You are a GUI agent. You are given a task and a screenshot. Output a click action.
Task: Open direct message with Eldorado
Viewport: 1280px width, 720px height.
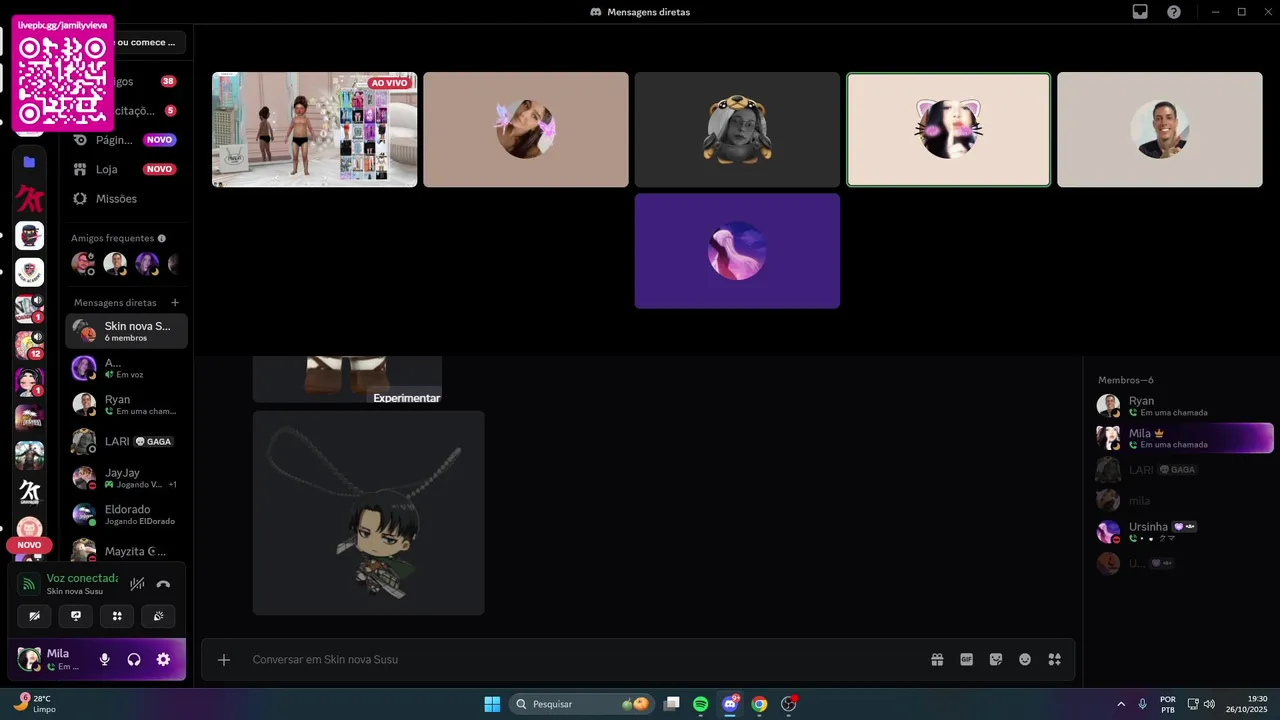point(126,515)
